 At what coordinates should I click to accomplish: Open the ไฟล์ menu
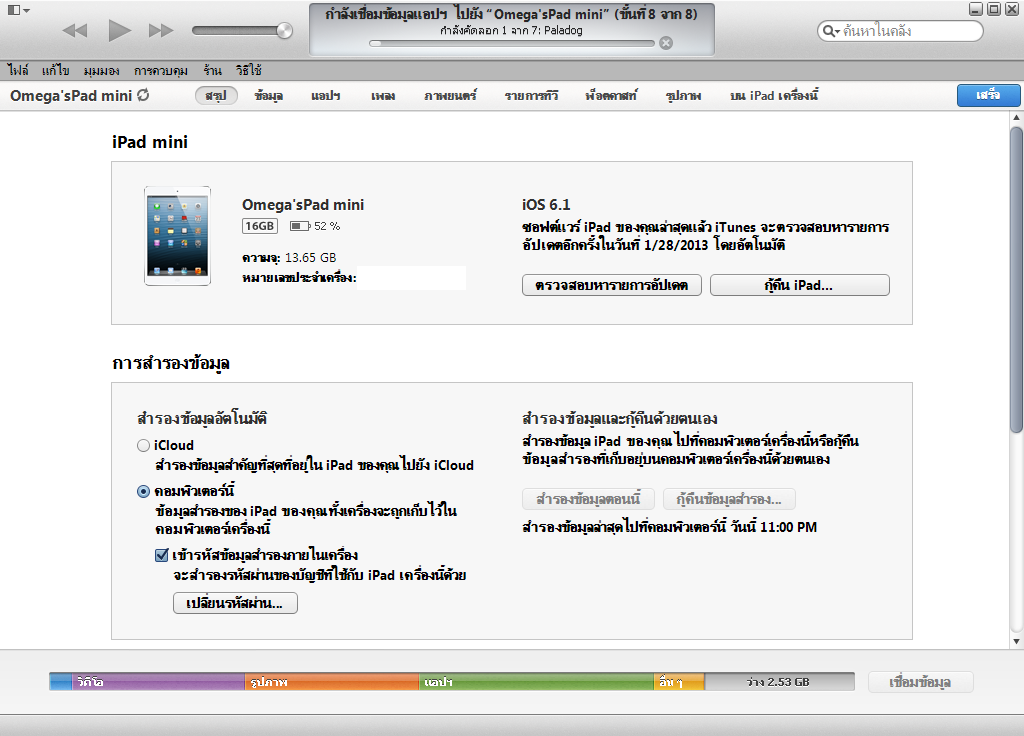click(x=18, y=70)
